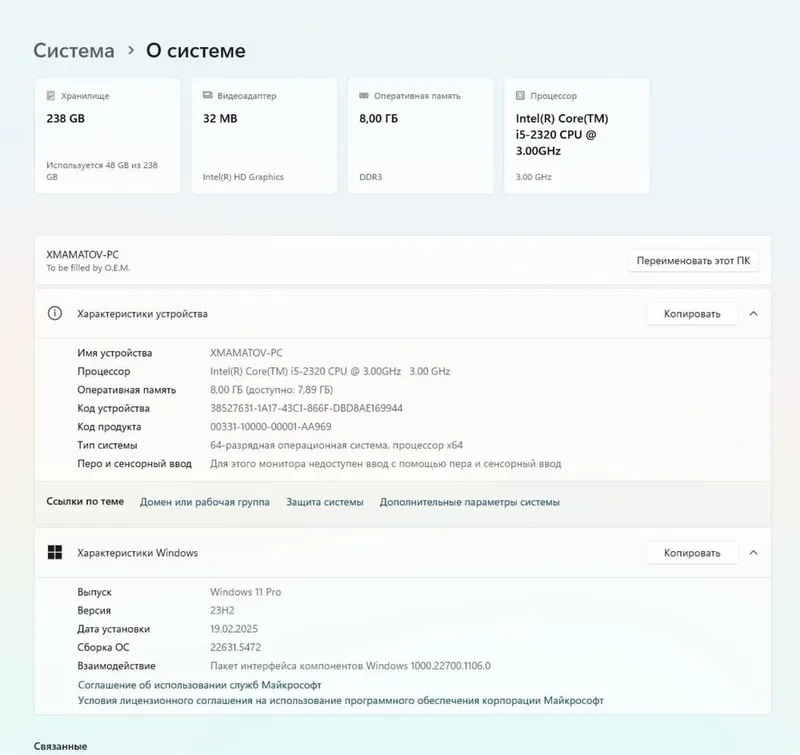Select device name value XMAMATOV-PC
This screenshot has height=755, width=800.
[246, 353]
